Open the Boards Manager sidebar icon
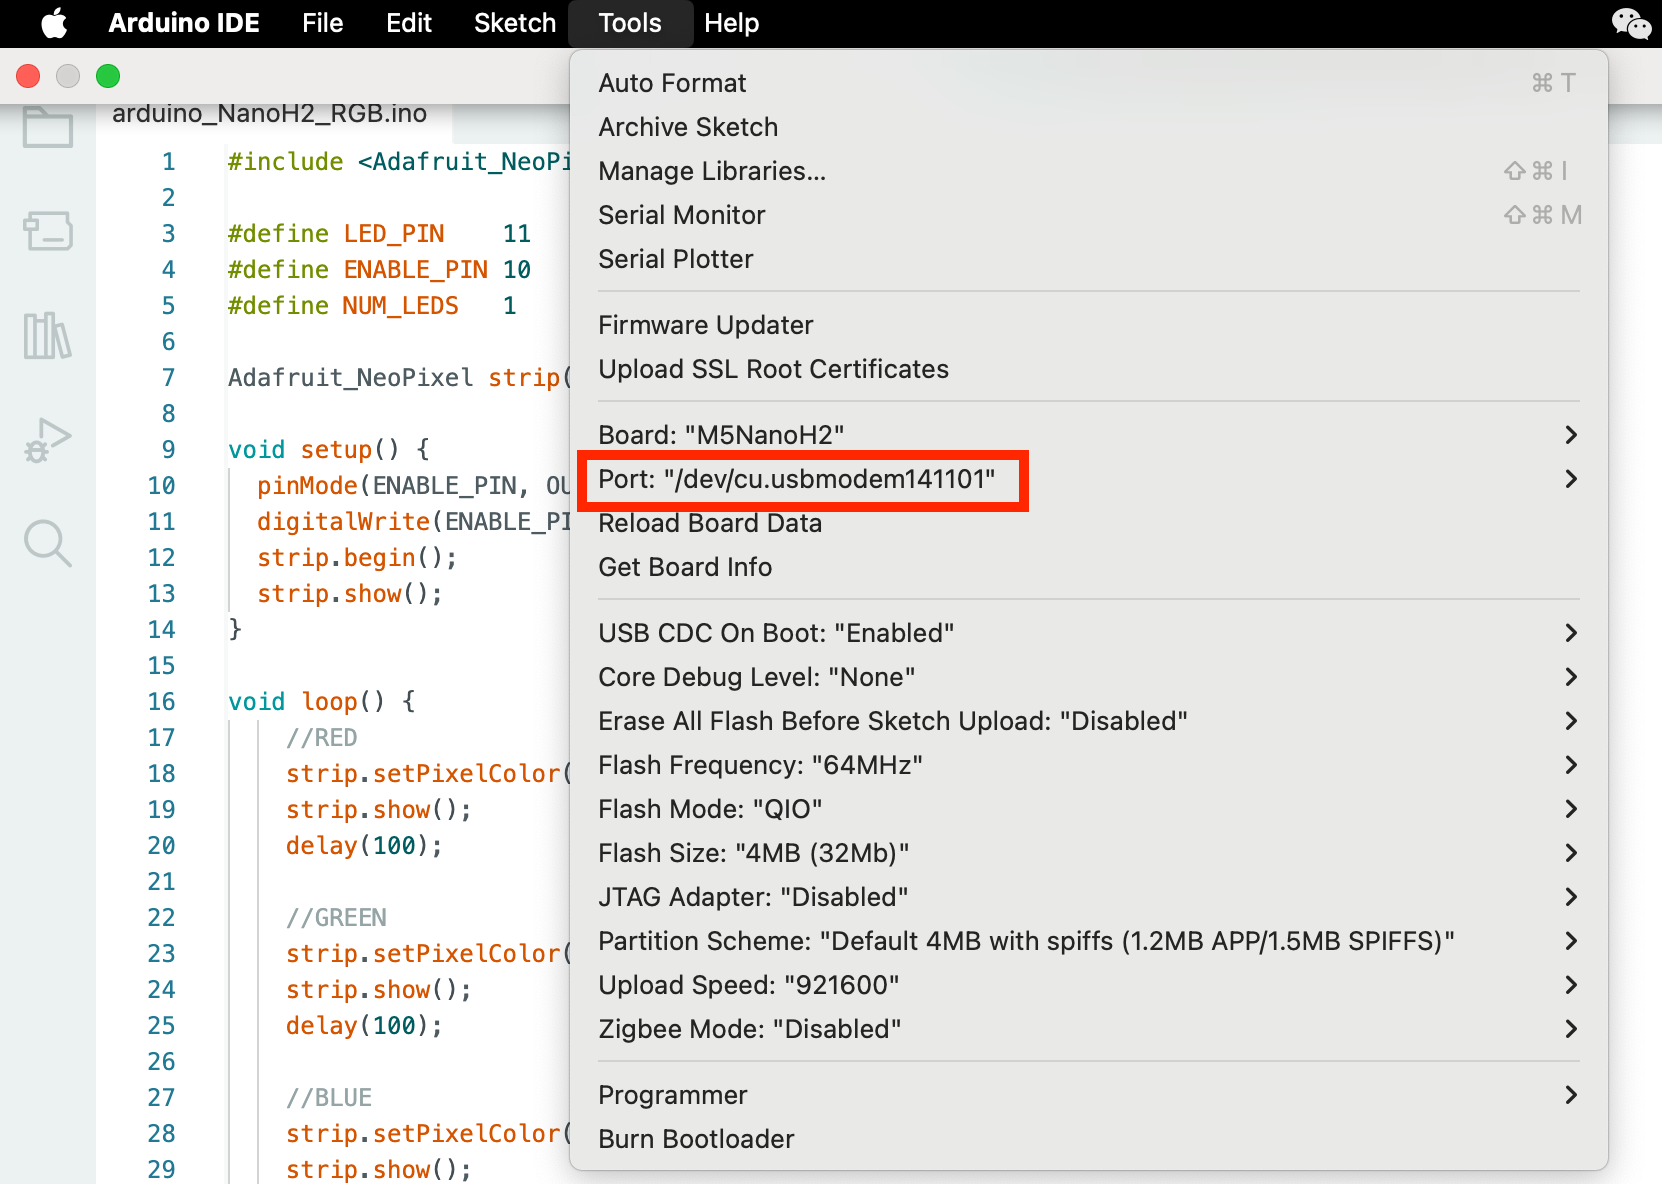Image resolution: width=1662 pixels, height=1184 pixels. coord(48,231)
